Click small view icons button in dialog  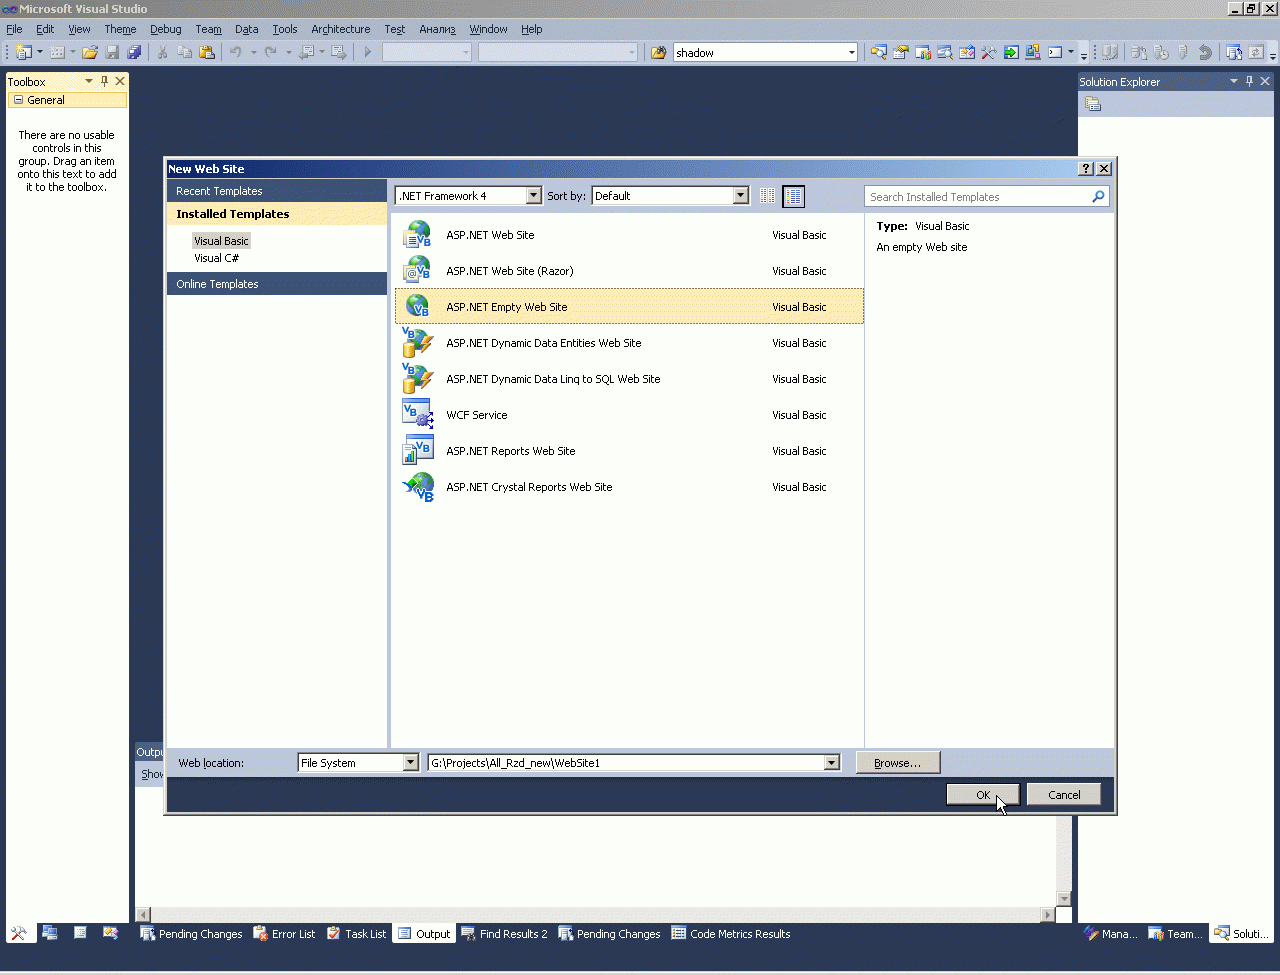pos(768,196)
